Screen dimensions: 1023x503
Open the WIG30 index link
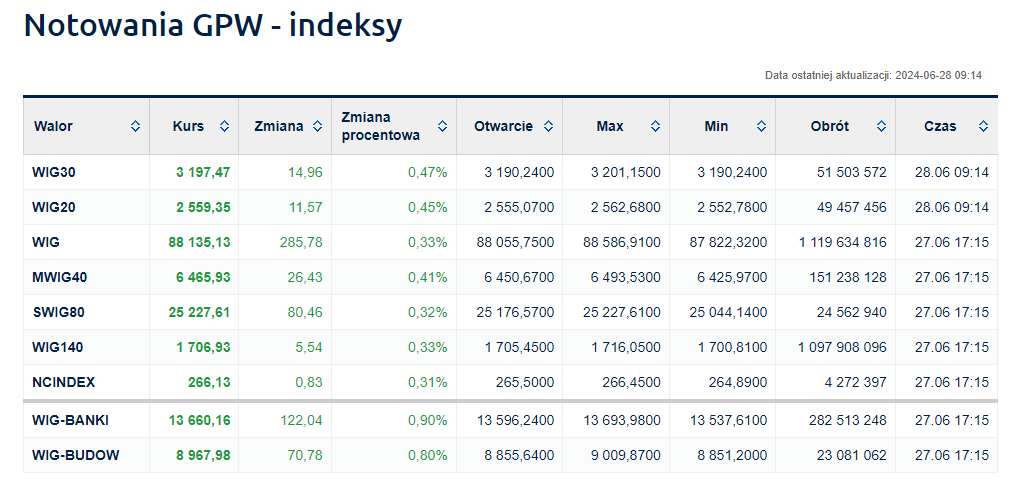[54, 172]
